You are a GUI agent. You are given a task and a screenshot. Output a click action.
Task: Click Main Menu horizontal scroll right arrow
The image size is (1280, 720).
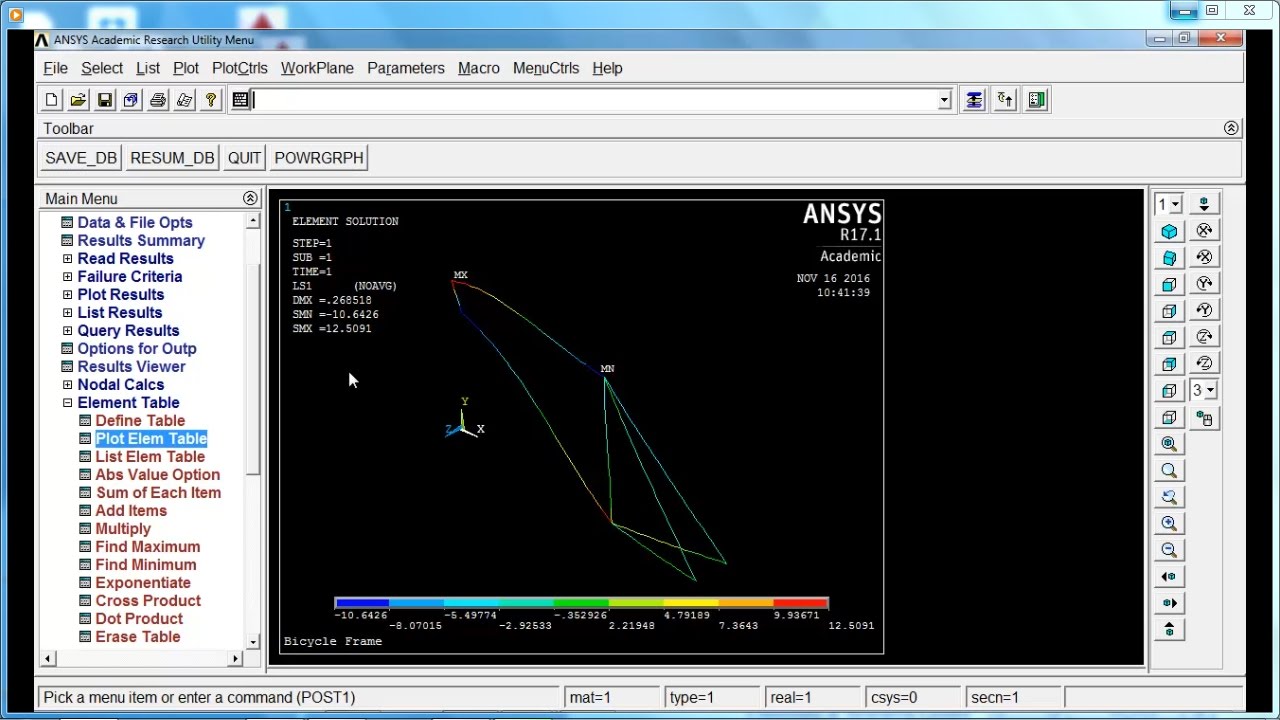tap(236, 658)
